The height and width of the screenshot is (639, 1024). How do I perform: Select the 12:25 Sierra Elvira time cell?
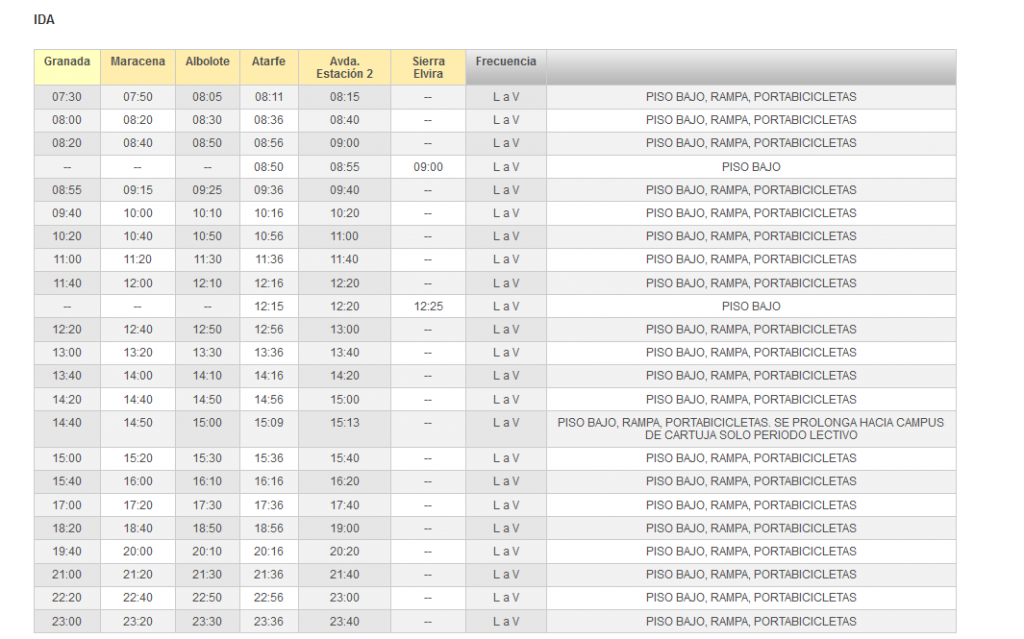tap(428, 306)
